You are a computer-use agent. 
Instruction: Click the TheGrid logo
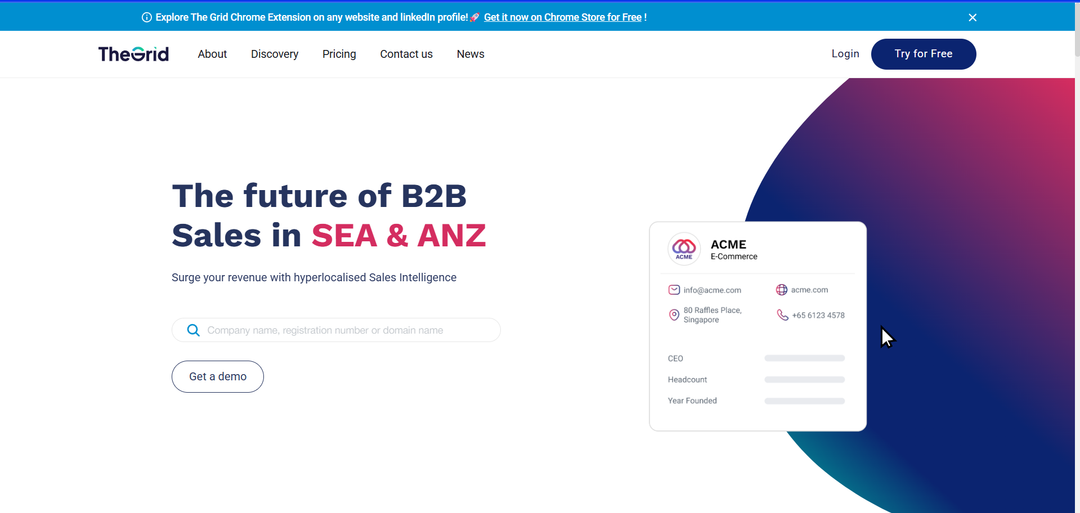coord(133,54)
